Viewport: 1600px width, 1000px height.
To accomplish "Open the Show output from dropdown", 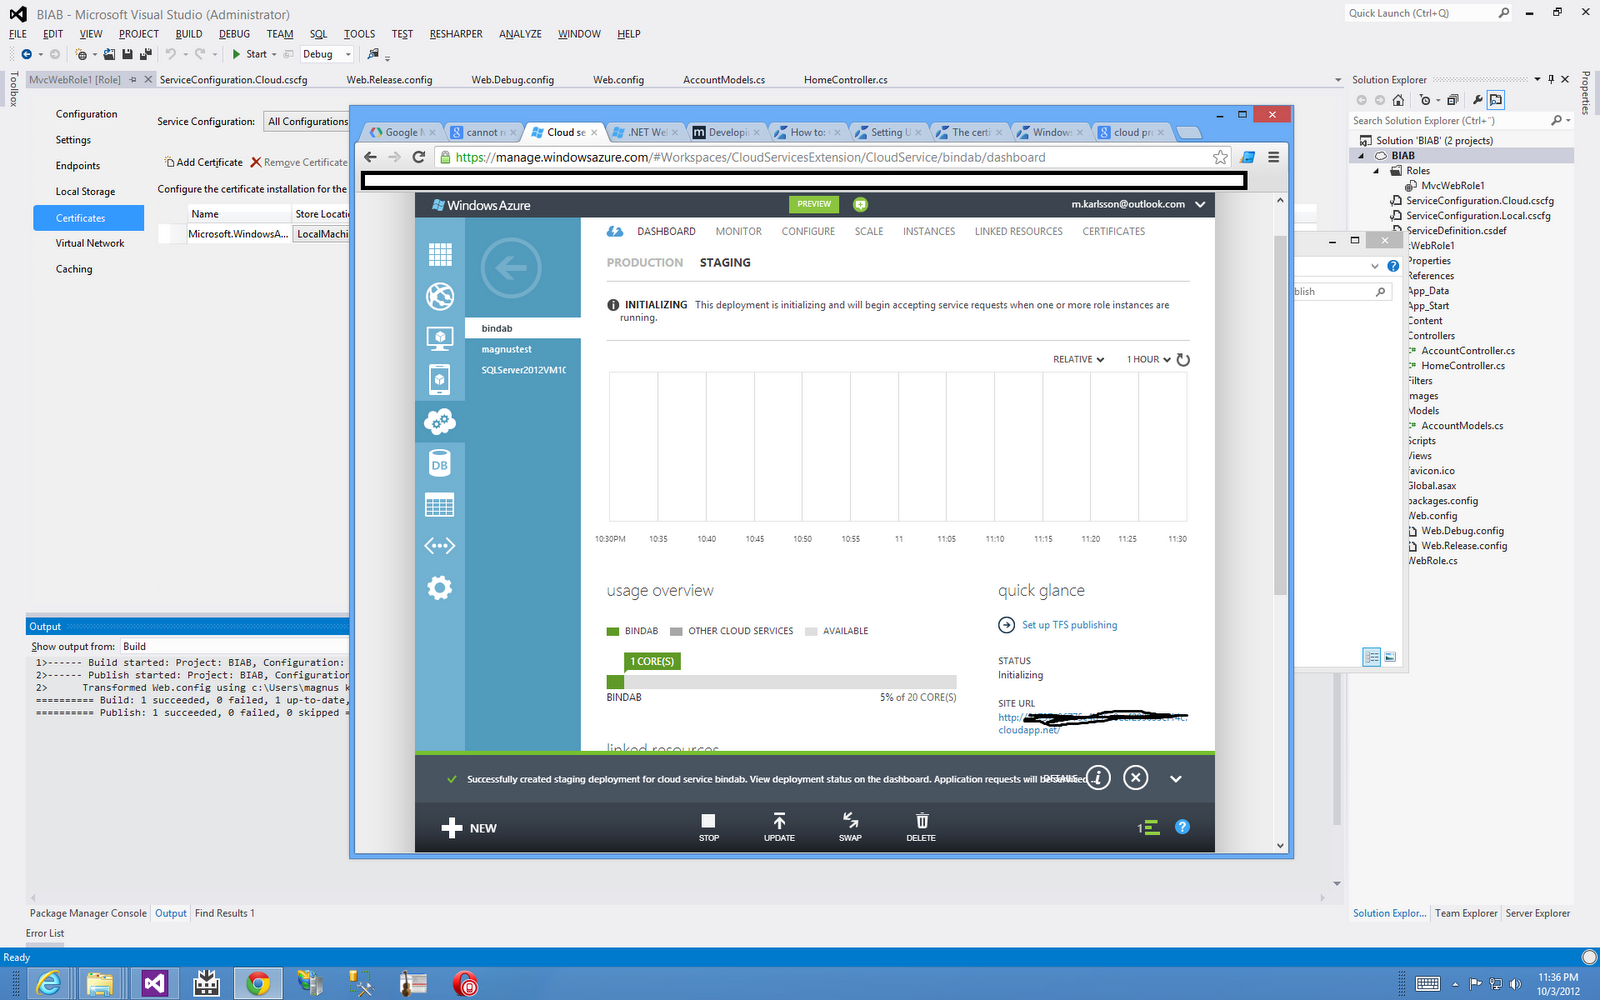I will coord(234,647).
